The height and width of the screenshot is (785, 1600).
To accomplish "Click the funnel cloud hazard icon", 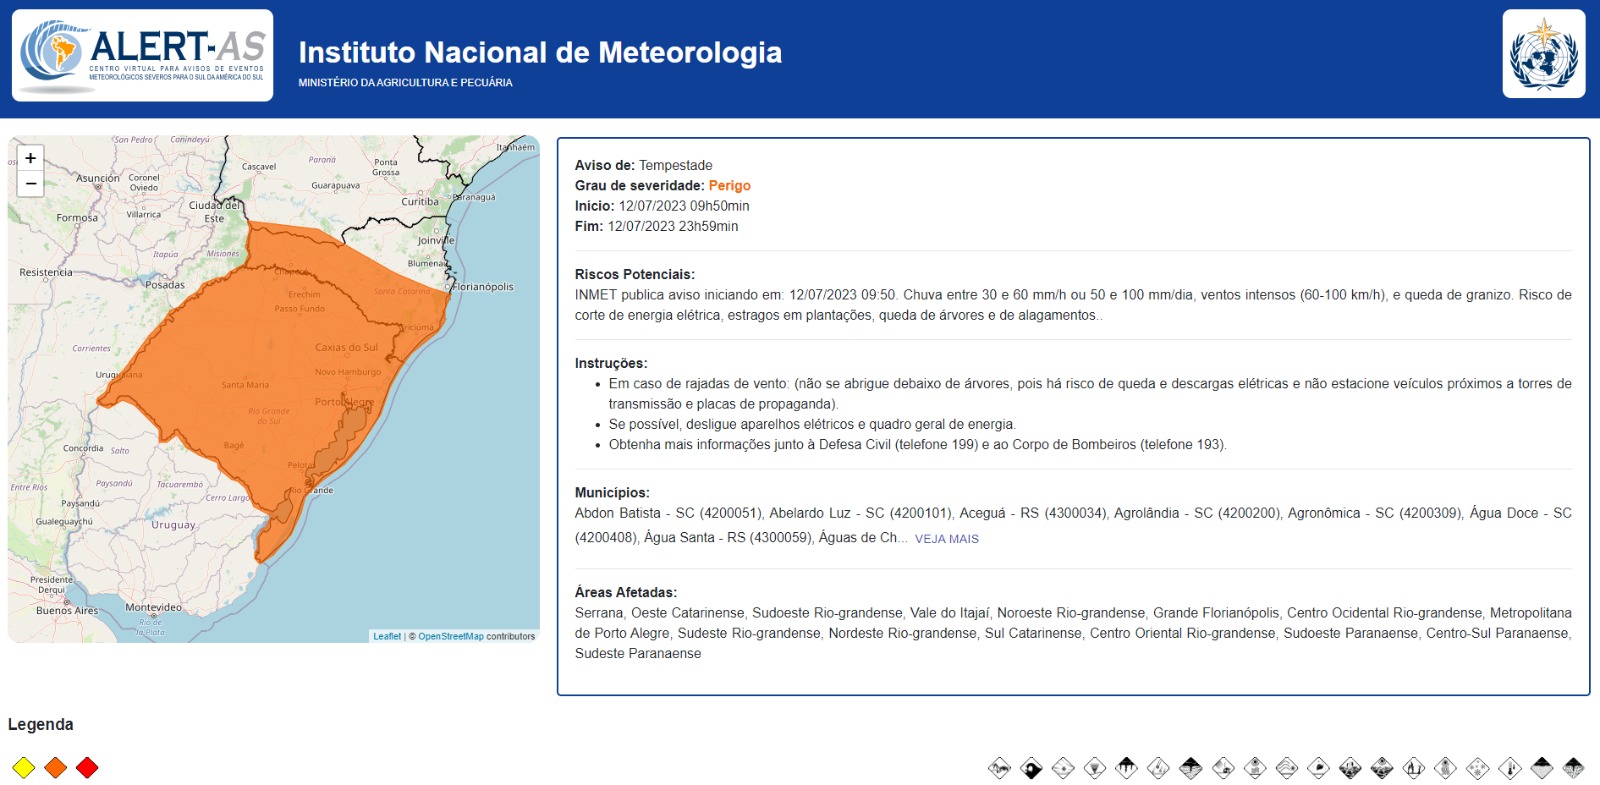I will point(1095,768).
